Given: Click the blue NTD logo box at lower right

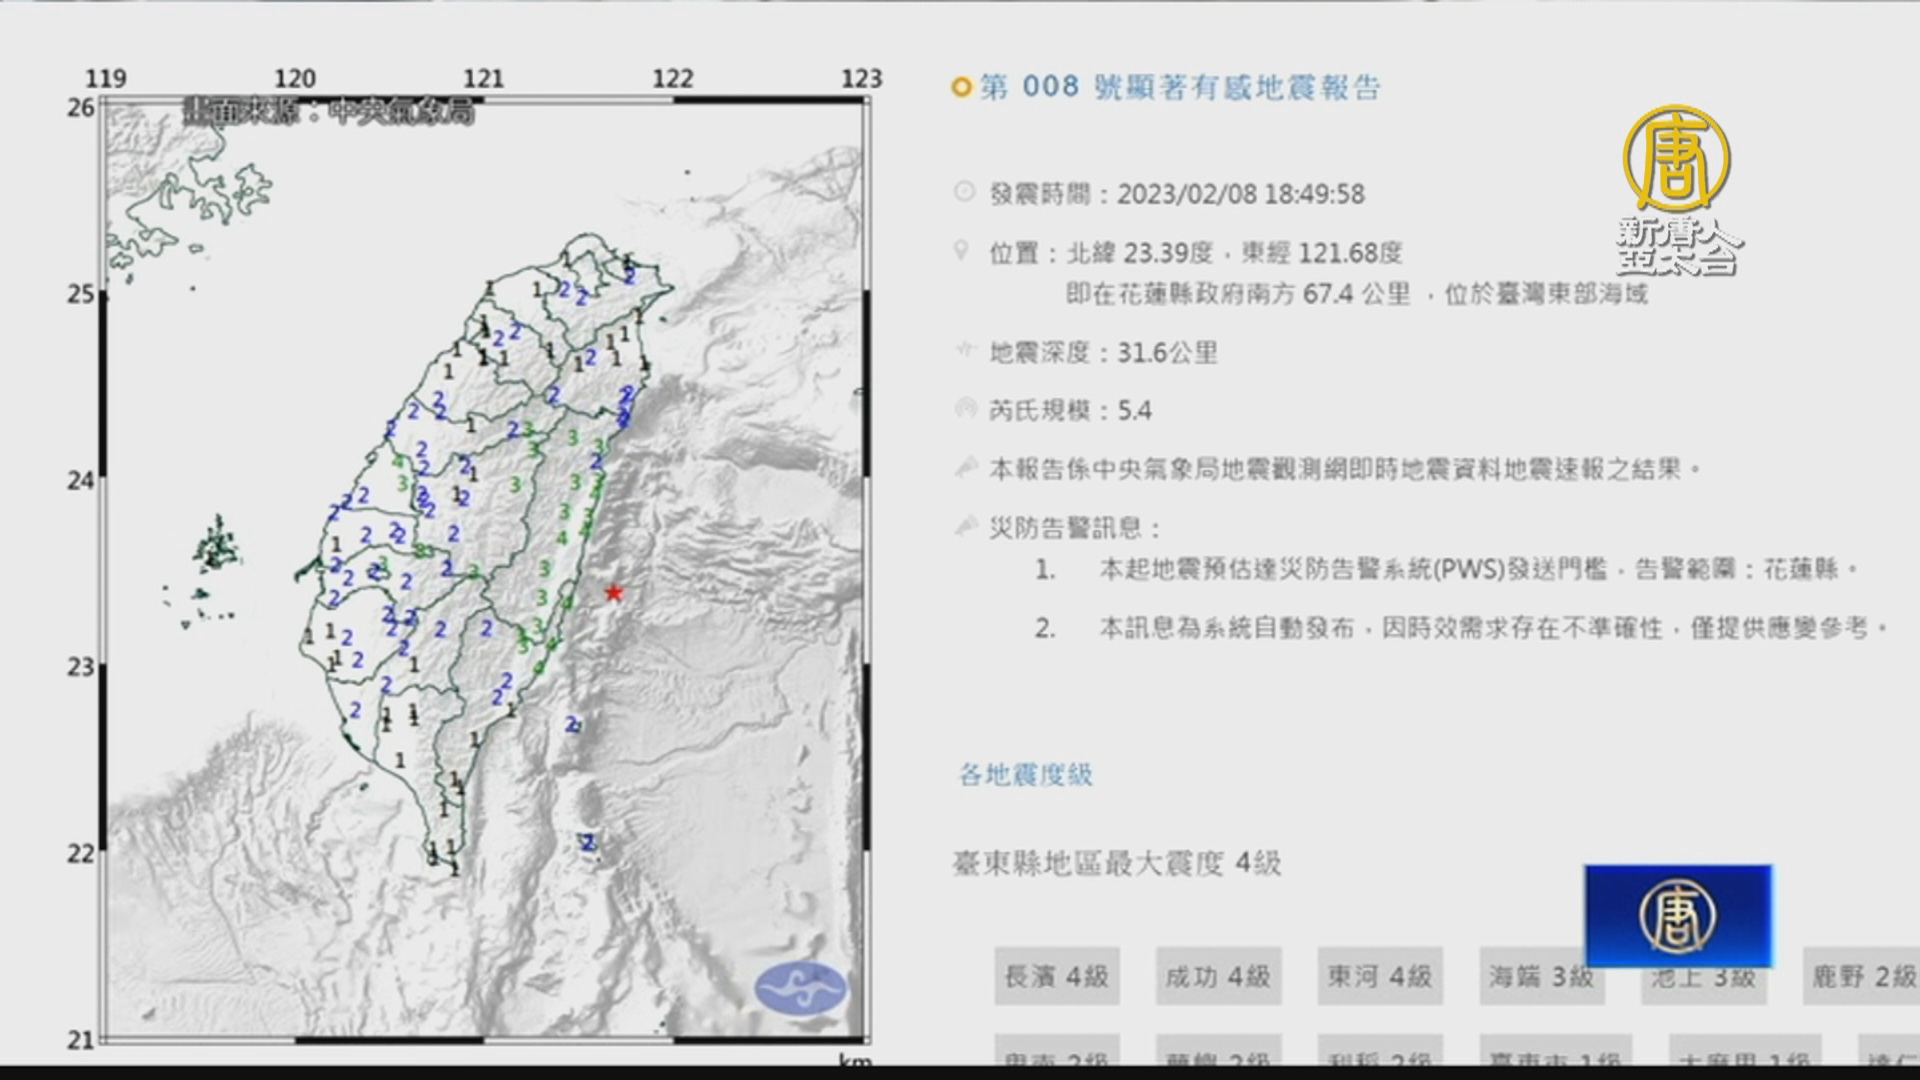Looking at the screenshot, I should [x=1677, y=915].
